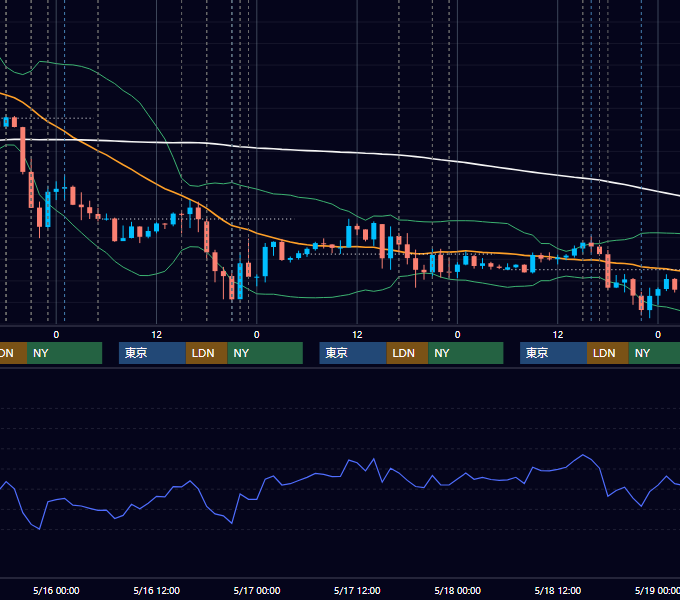Click the NY session block spanning 5/17 00:00
This screenshot has height=600, width=680.
point(265,353)
